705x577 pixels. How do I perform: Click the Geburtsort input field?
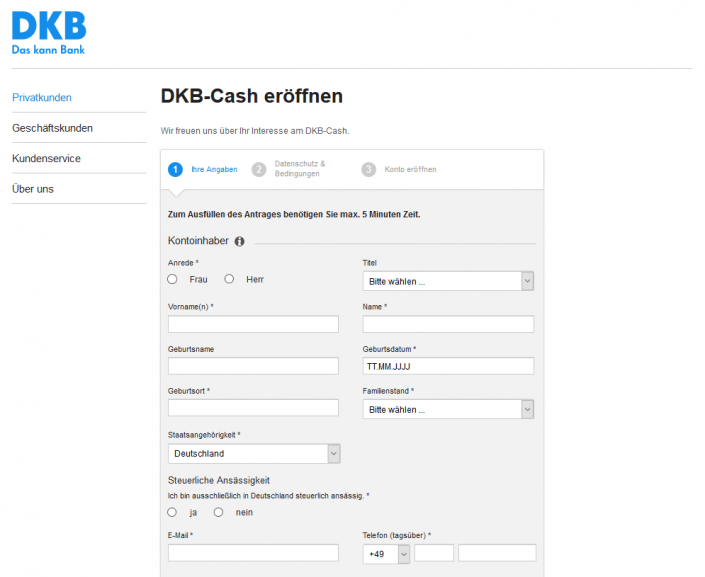click(253, 408)
